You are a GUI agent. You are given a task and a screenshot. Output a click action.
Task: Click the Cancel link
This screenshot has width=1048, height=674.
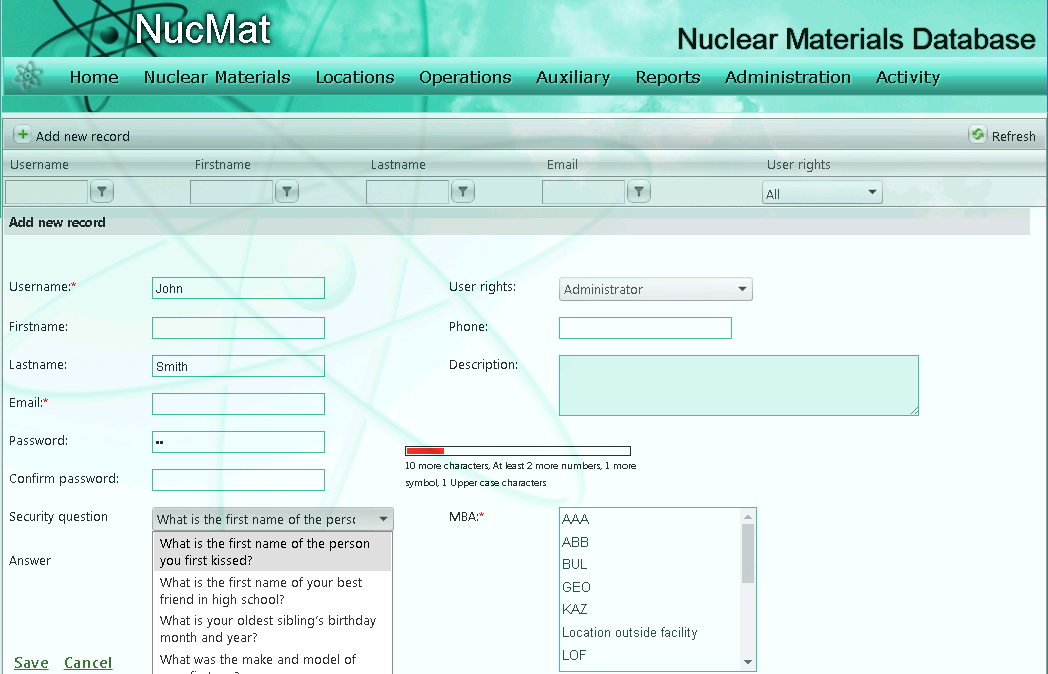click(x=88, y=663)
